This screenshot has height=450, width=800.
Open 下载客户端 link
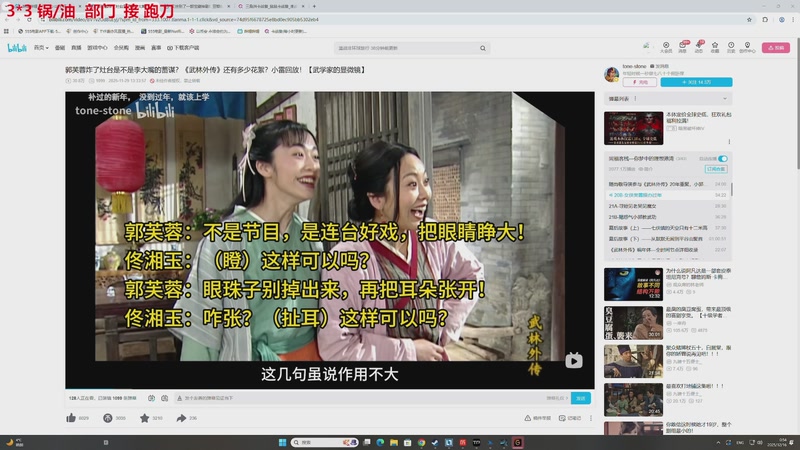(183, 47)
